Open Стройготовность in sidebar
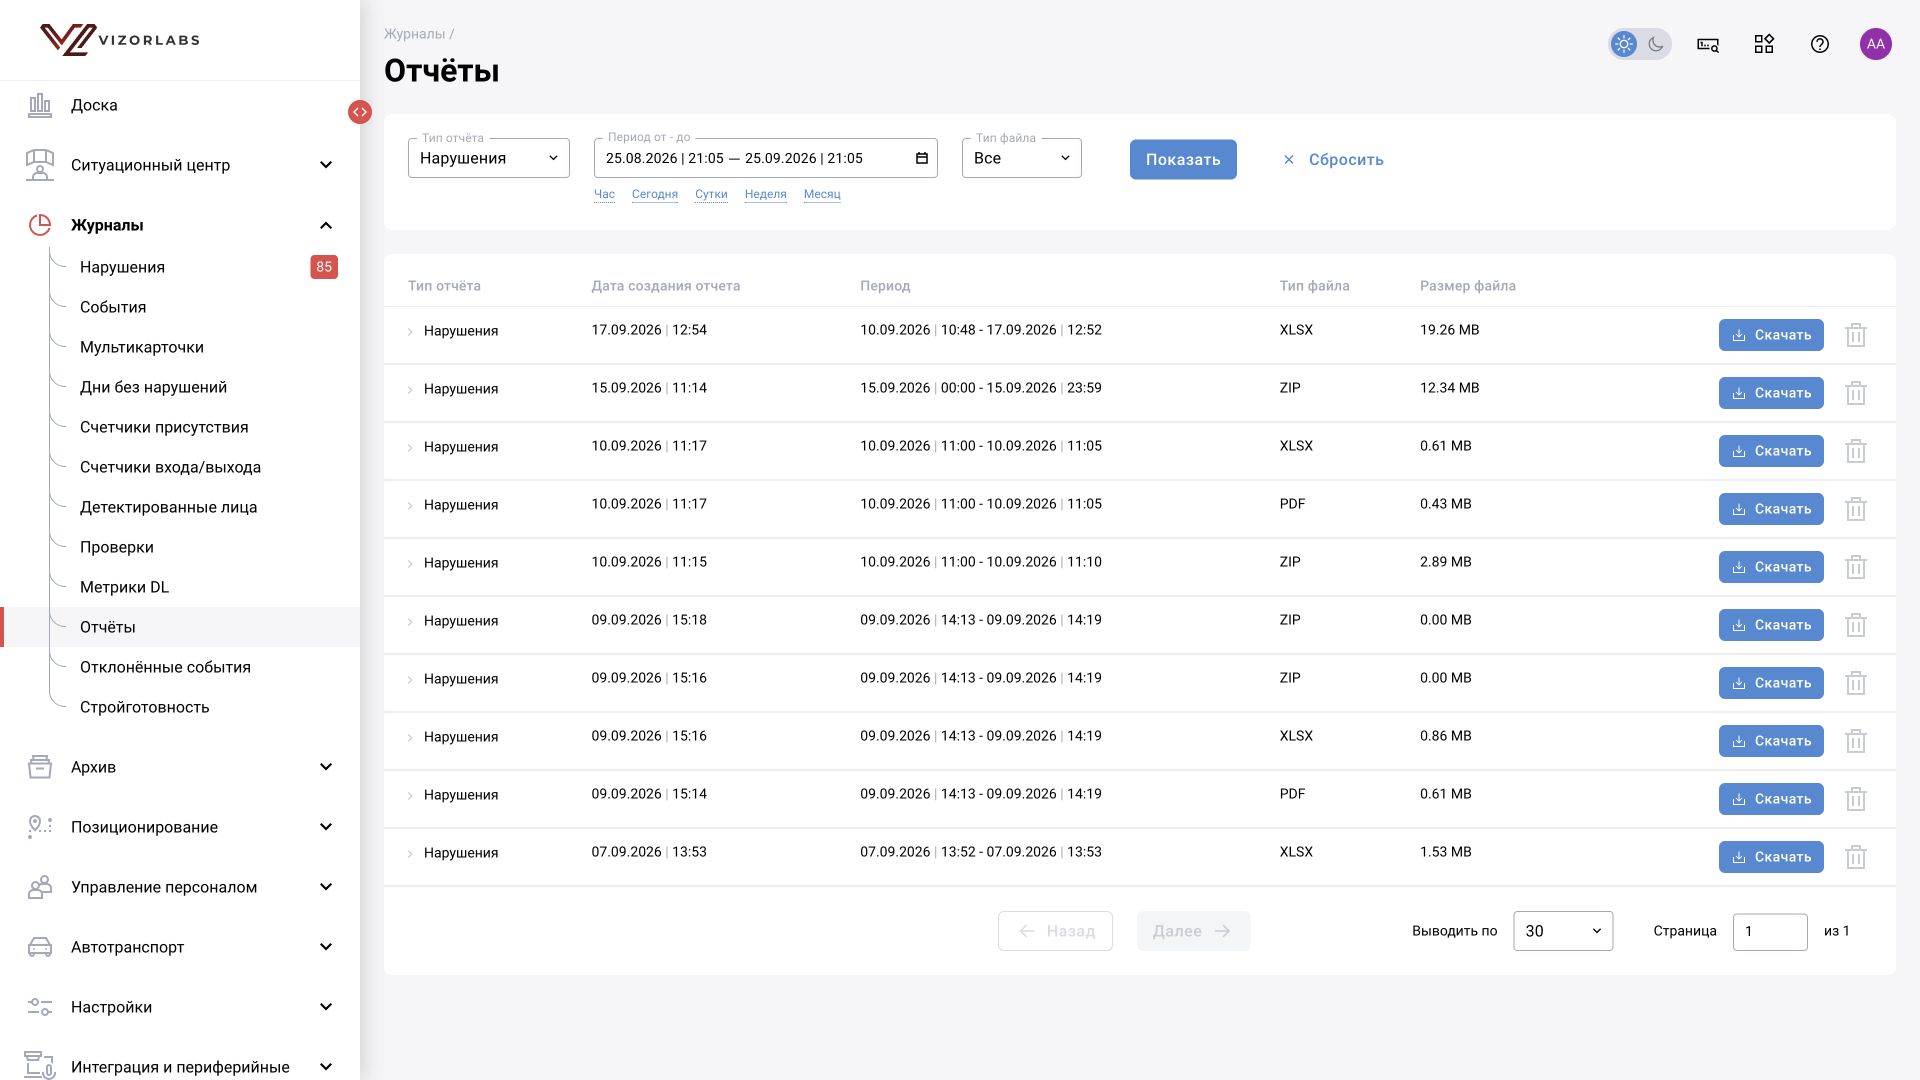This screenshot has width=1920, height=1080. tap(145, 707)
